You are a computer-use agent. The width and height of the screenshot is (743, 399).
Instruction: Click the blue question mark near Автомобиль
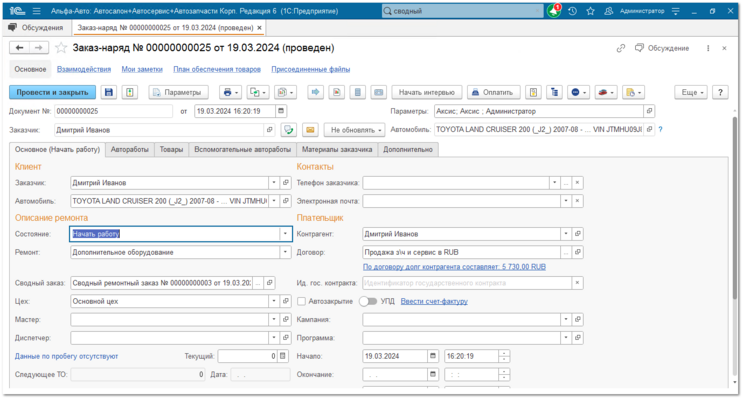click(660, 129)
